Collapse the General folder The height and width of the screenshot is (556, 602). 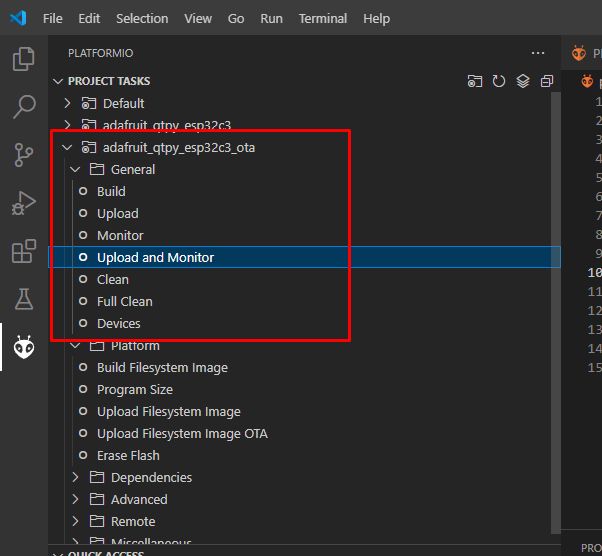coord(75,169)
